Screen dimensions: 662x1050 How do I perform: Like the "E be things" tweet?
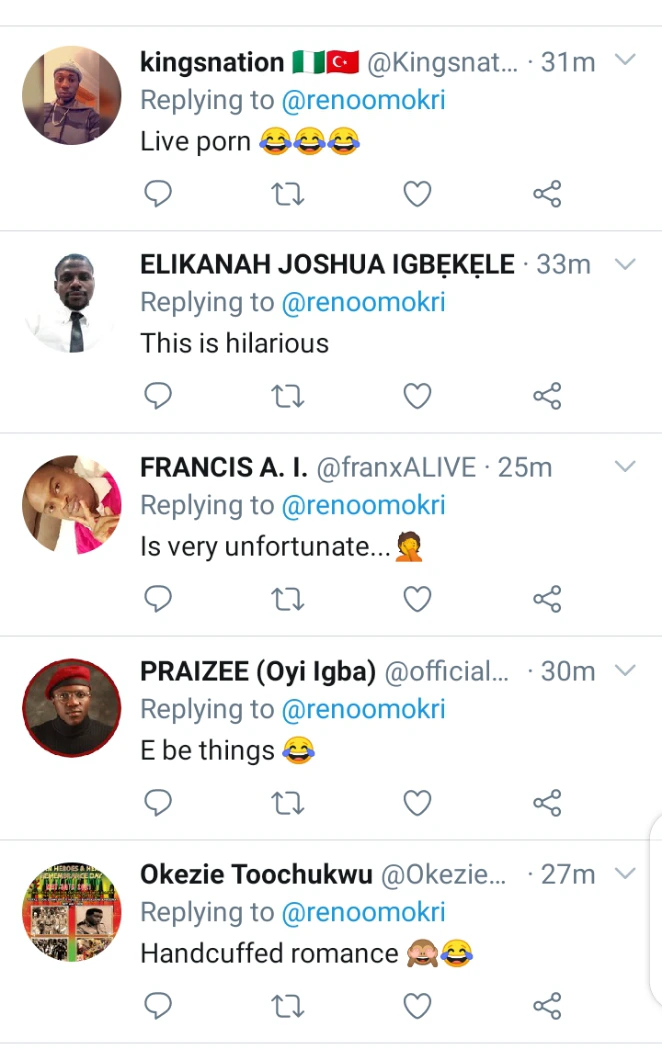[417, 802]
